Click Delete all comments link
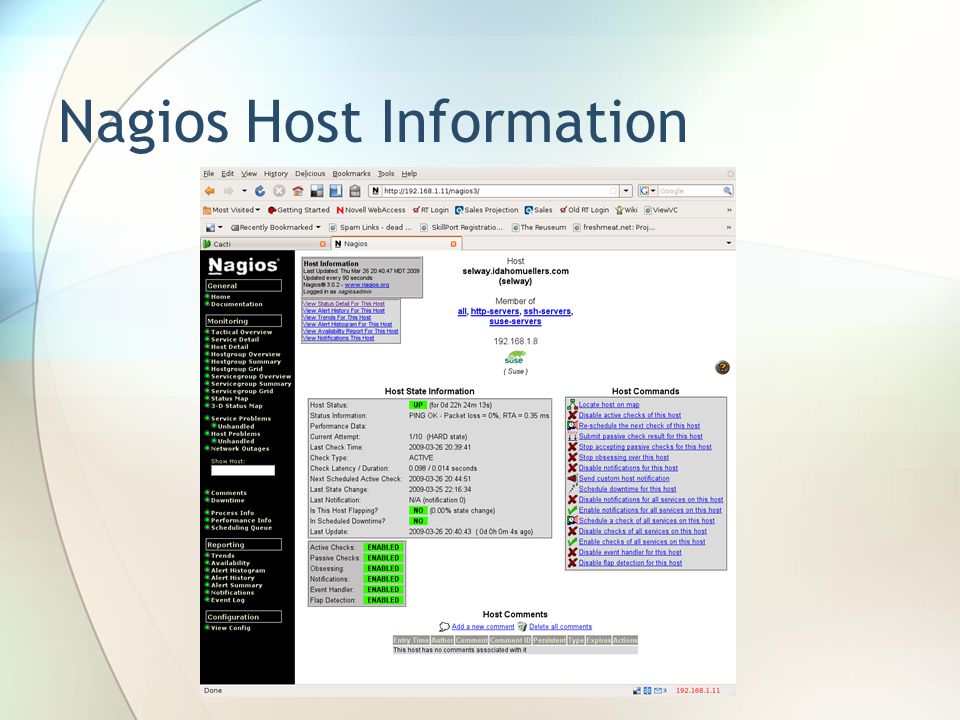This screenshot has height=720, width=960. click(560, 626)
